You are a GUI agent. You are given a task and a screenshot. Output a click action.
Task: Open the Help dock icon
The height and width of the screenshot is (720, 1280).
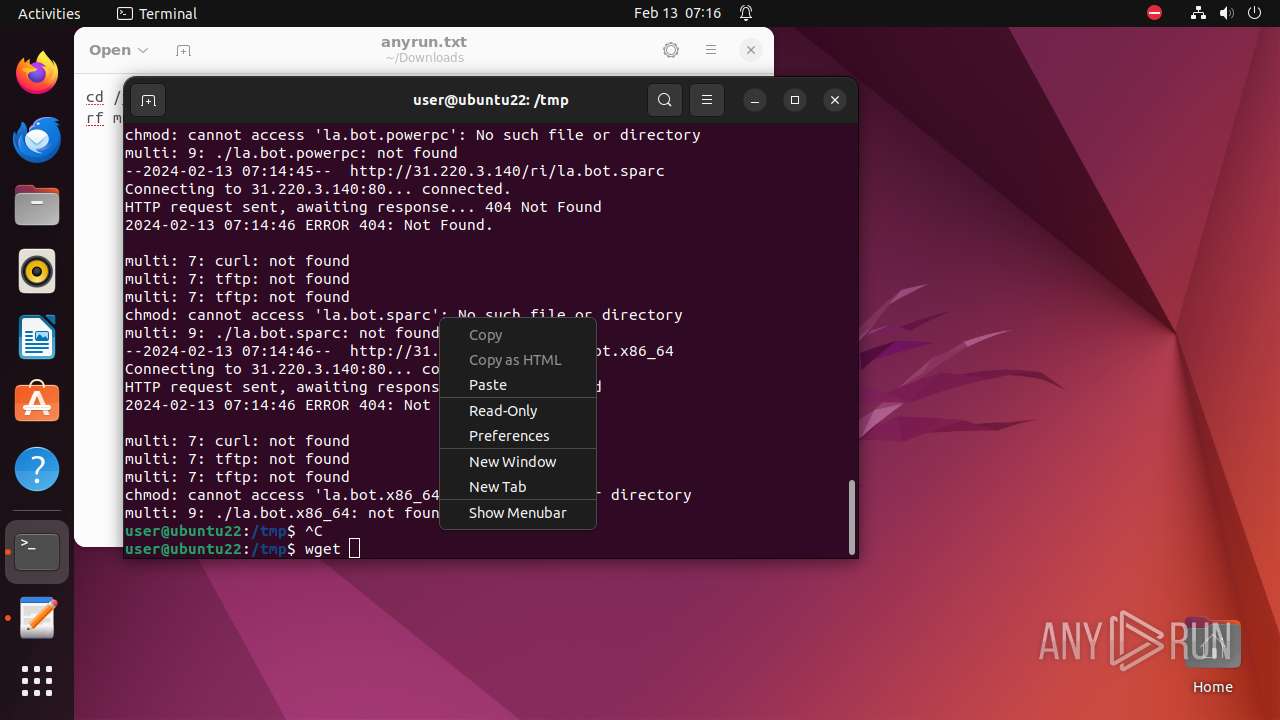pos(37,470)
